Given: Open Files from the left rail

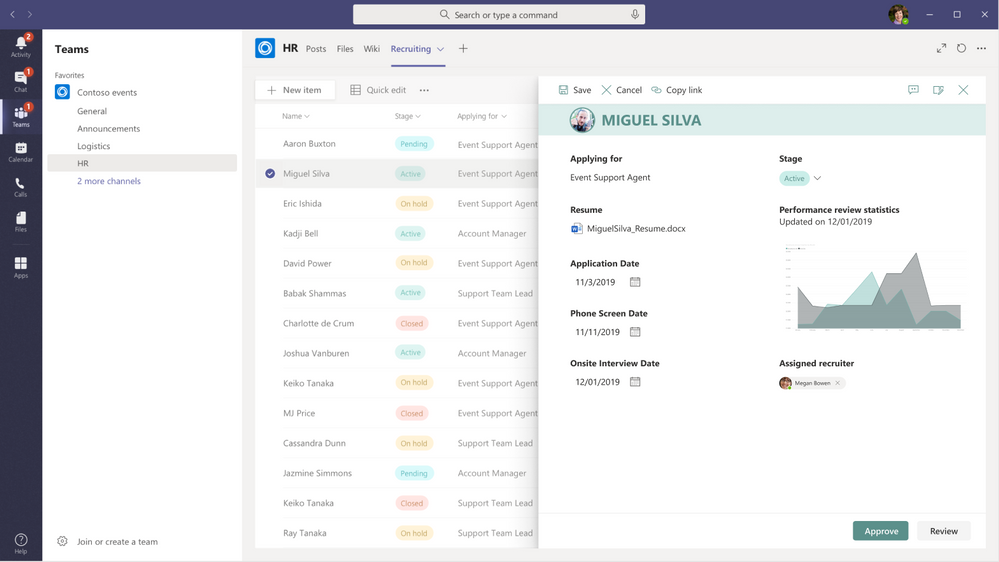Looking at the screenshot, I should [20, 221].
